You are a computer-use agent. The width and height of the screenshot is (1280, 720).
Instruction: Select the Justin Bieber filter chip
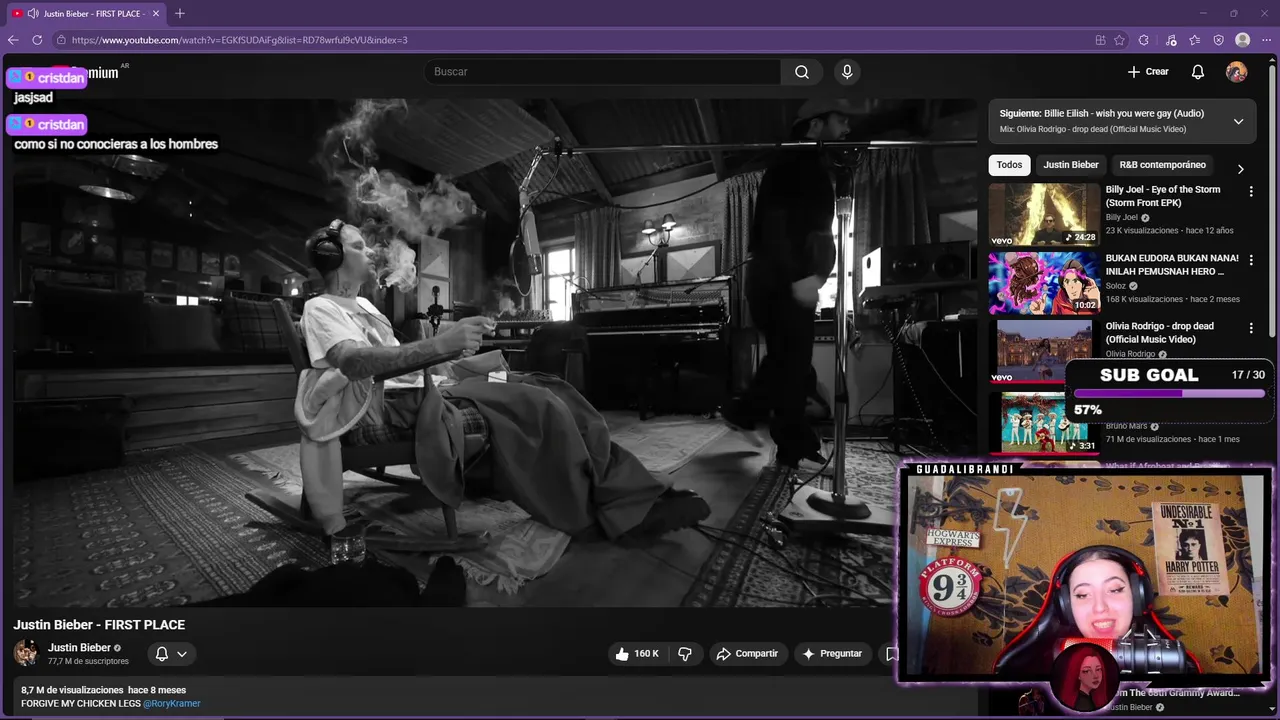pyautogui.click(x=1071, y=165)
